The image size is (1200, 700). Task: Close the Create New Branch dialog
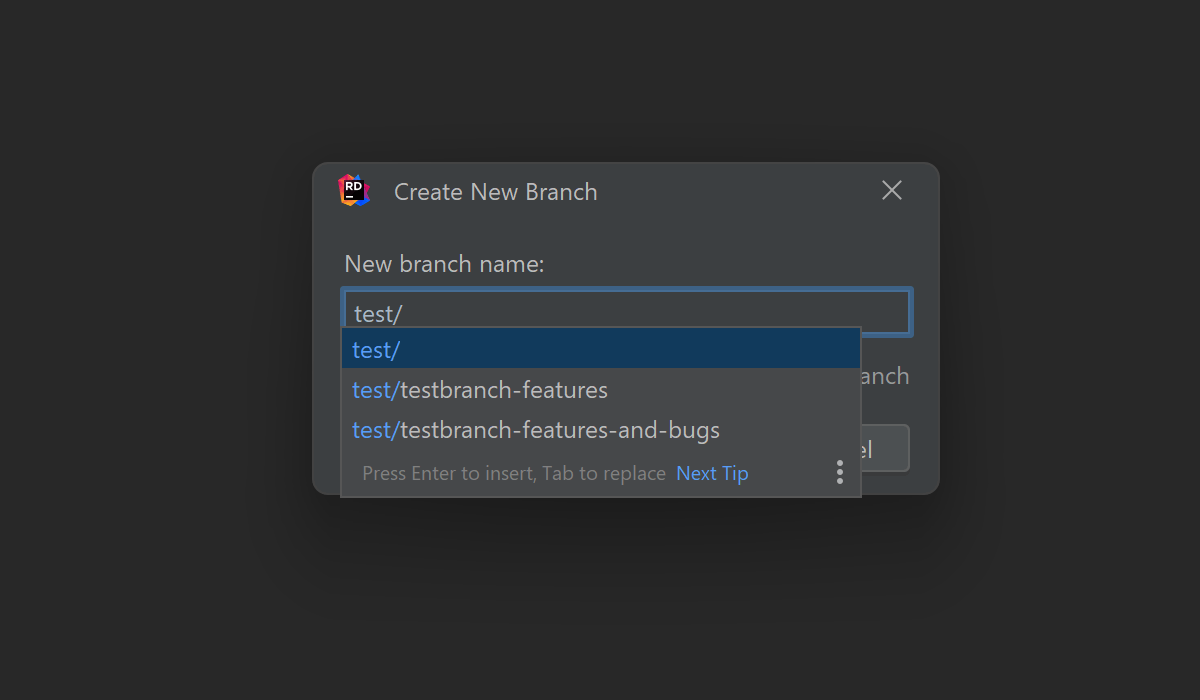[891, 190]
